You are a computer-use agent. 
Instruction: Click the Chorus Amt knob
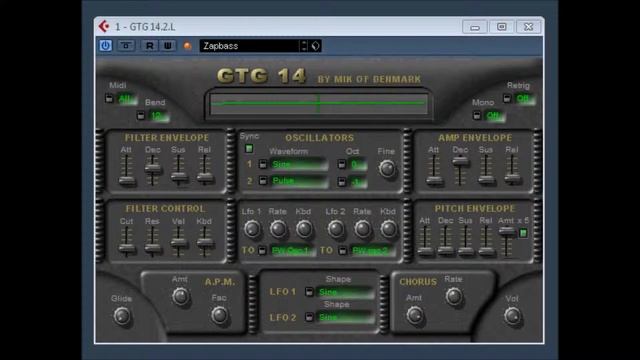tap(415, 315)
